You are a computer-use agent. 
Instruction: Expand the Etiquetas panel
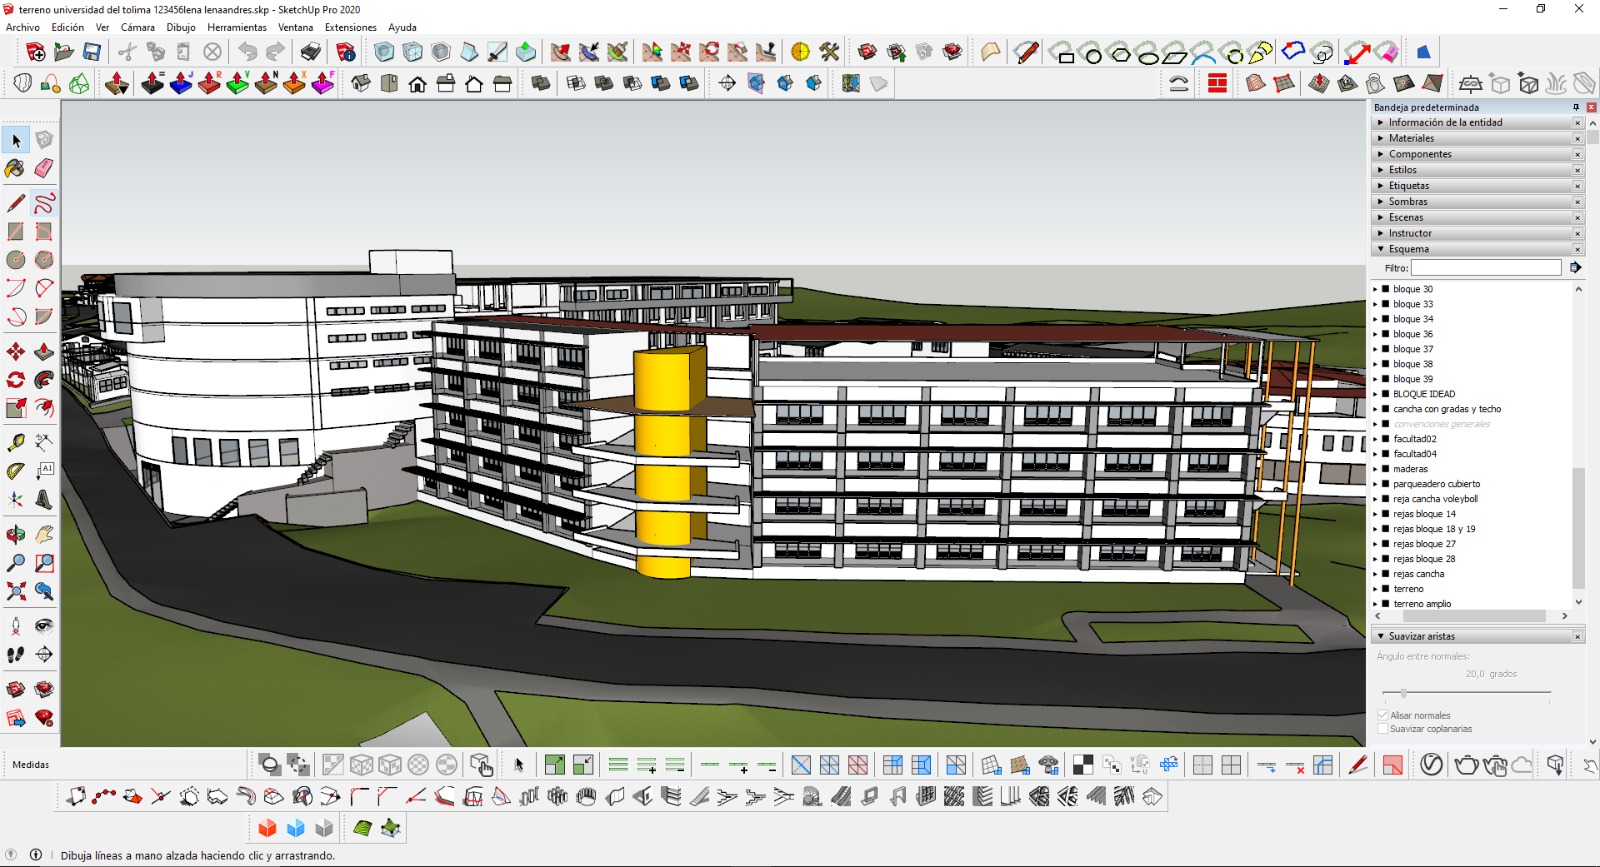point(1408,186)
